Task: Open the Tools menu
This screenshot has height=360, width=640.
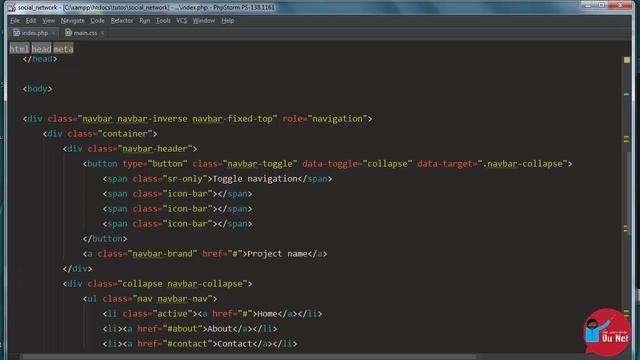Action: (163, 20)
